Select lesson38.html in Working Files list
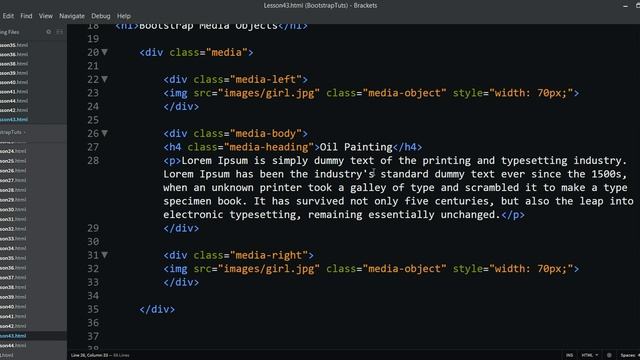This screenshot has height=360, width=640. pos(14,64)
